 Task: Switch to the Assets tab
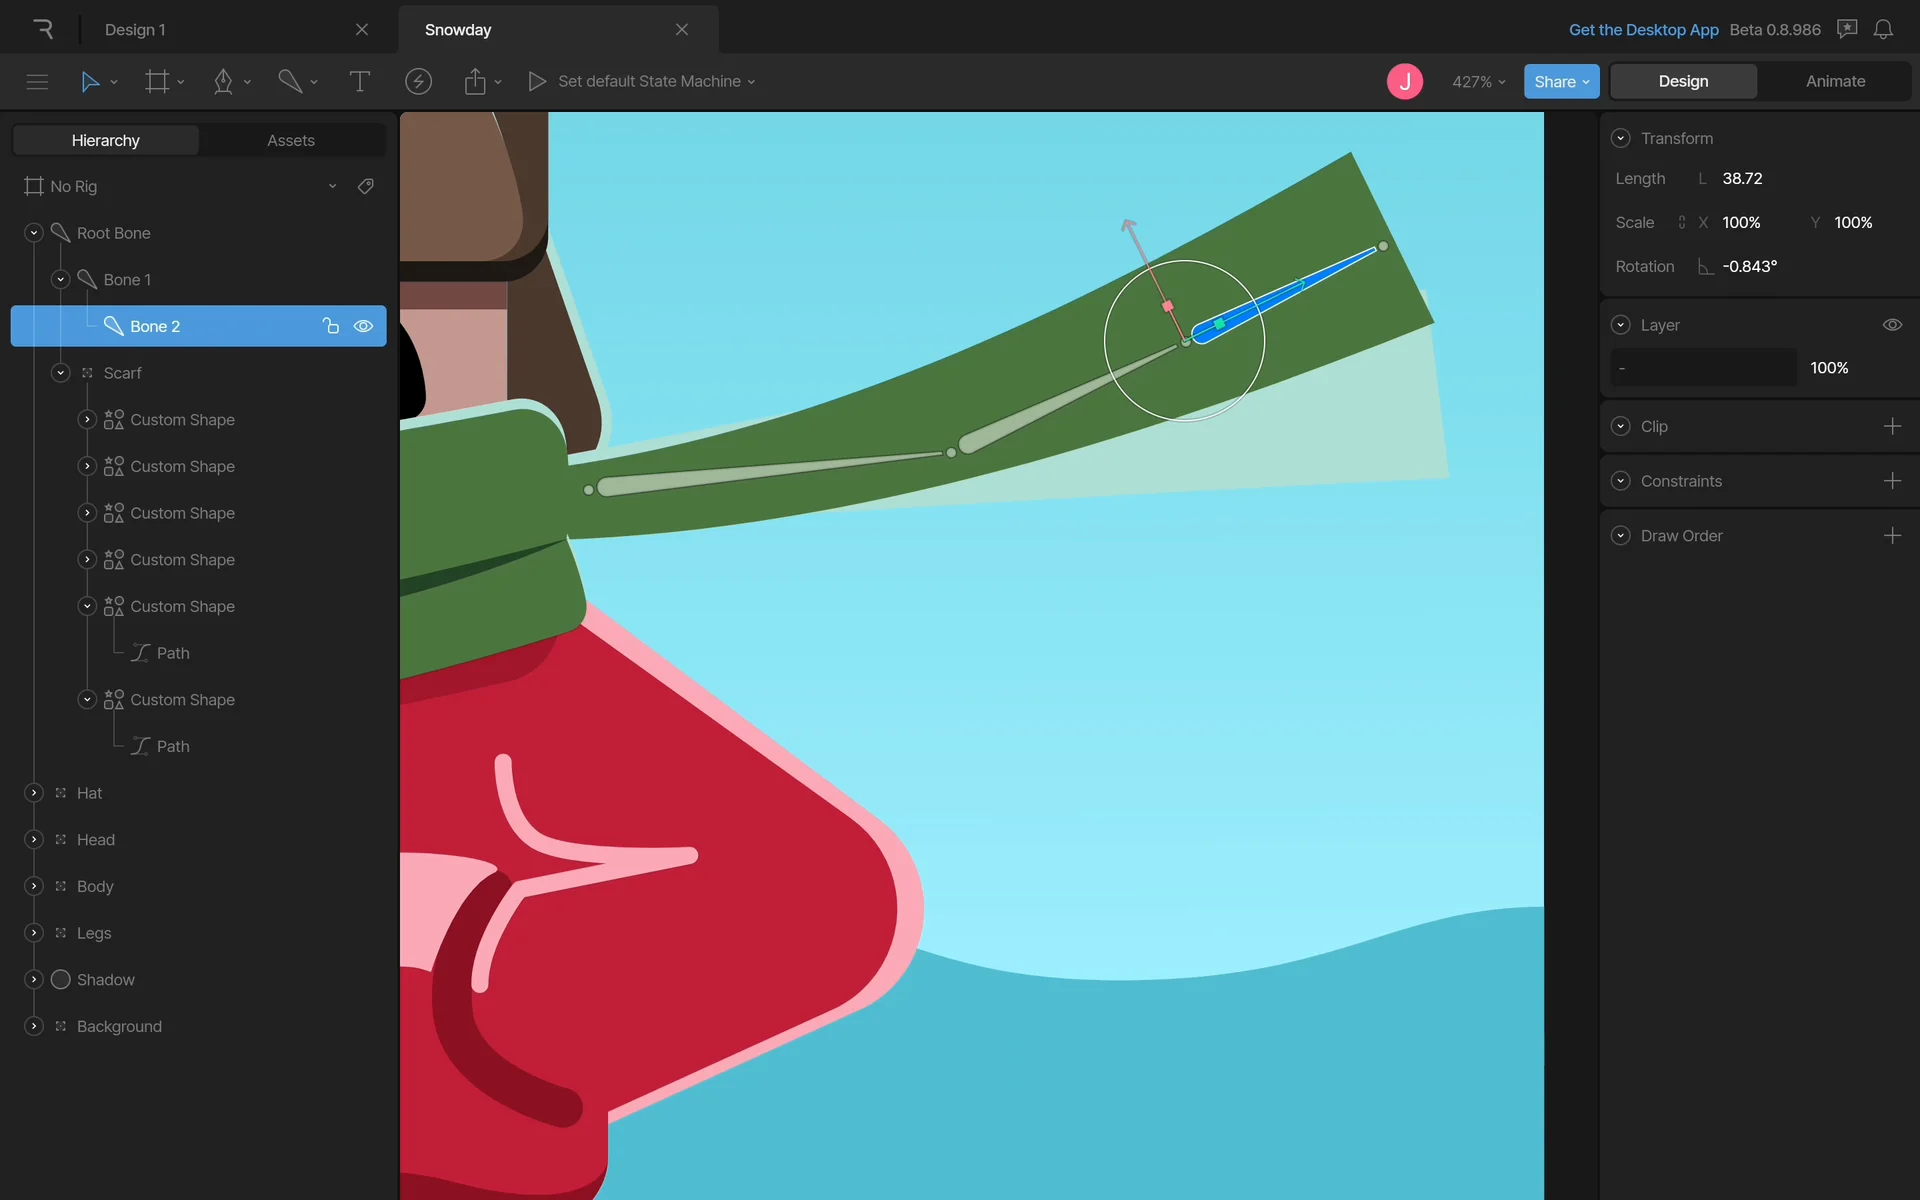pos(291,141)
